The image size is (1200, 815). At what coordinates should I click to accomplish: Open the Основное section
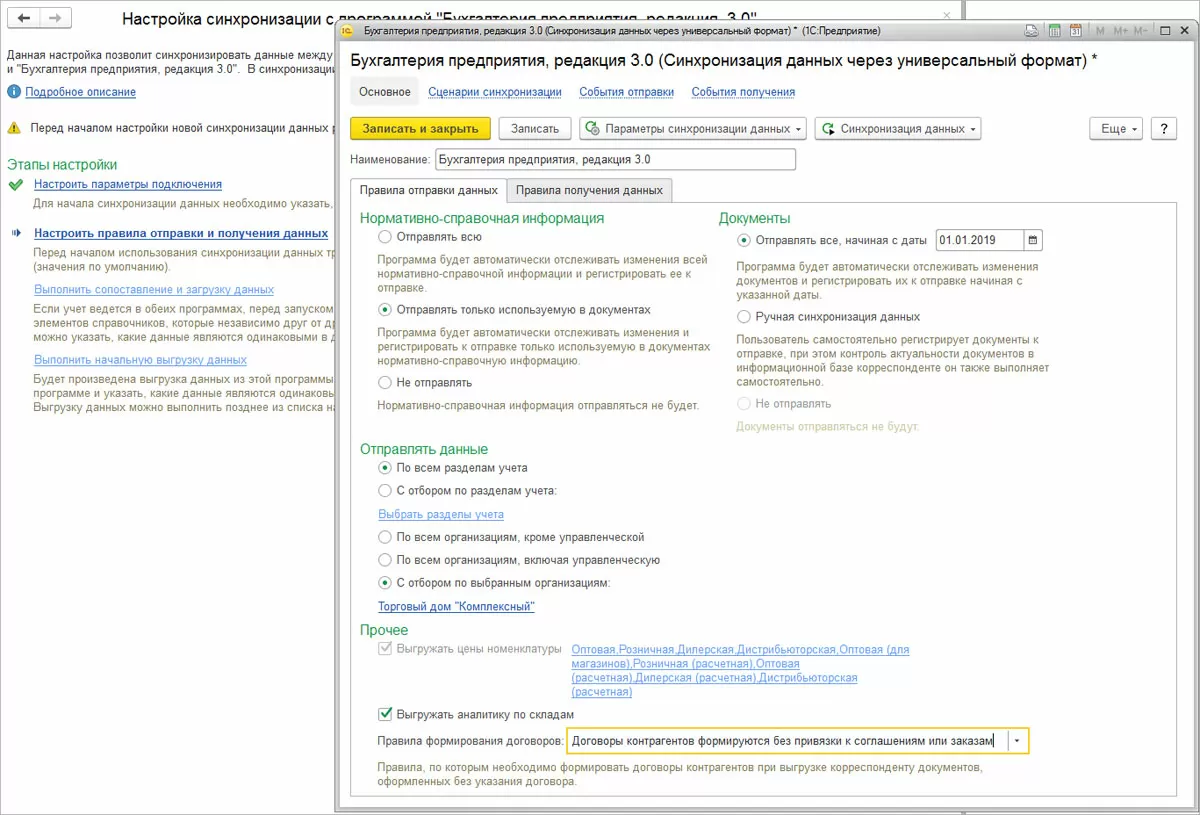click(x=385, y=92)
